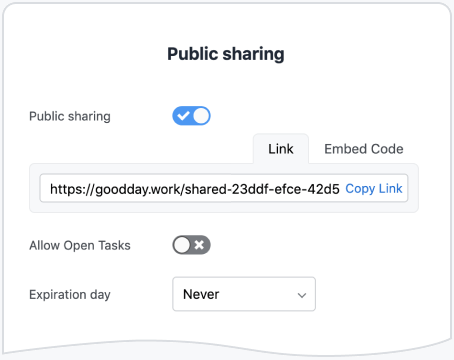Select the Never value in Expiration day box
Screen dimensions: 454x360
pyautogui.click(x=201, y=294)
